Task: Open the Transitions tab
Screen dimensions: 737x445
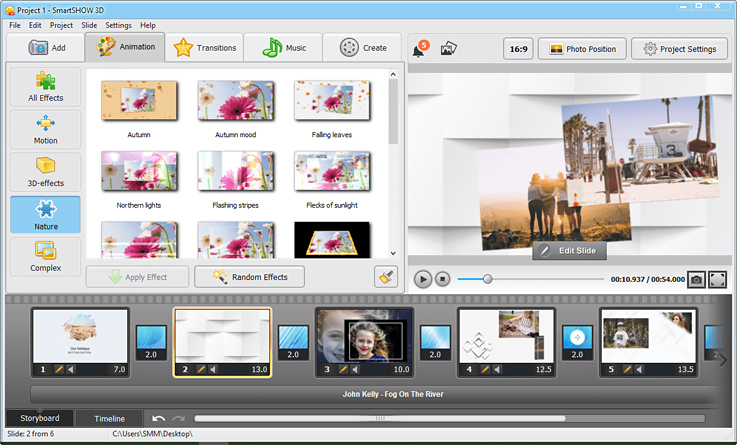Action: [205, 47]
